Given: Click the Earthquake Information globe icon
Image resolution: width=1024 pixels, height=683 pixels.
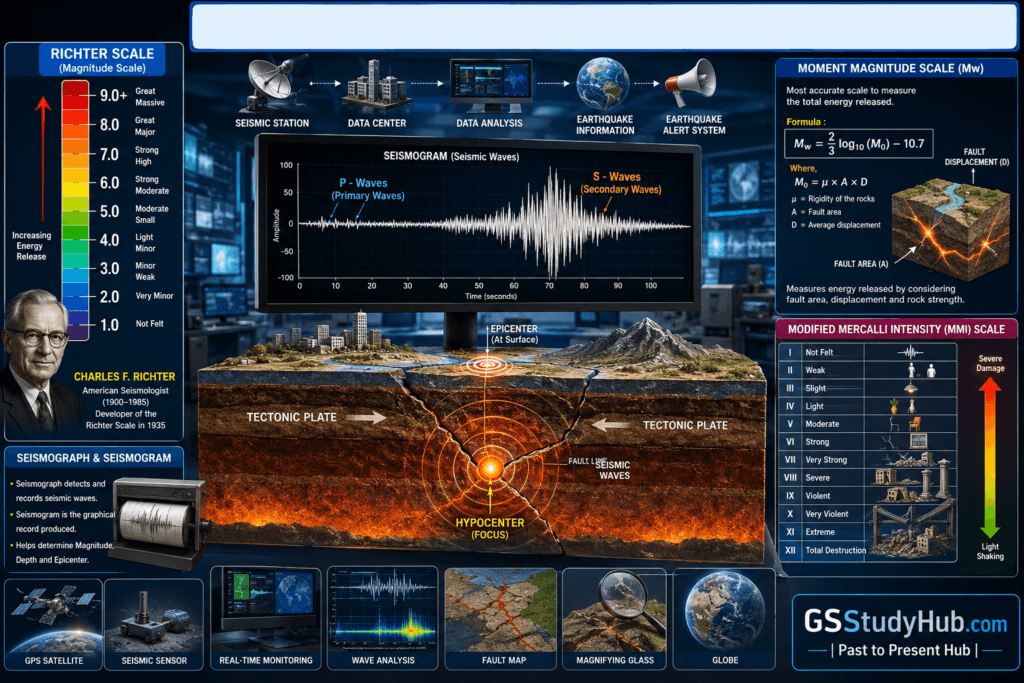Looking at the screenshot, I should 602,84.
